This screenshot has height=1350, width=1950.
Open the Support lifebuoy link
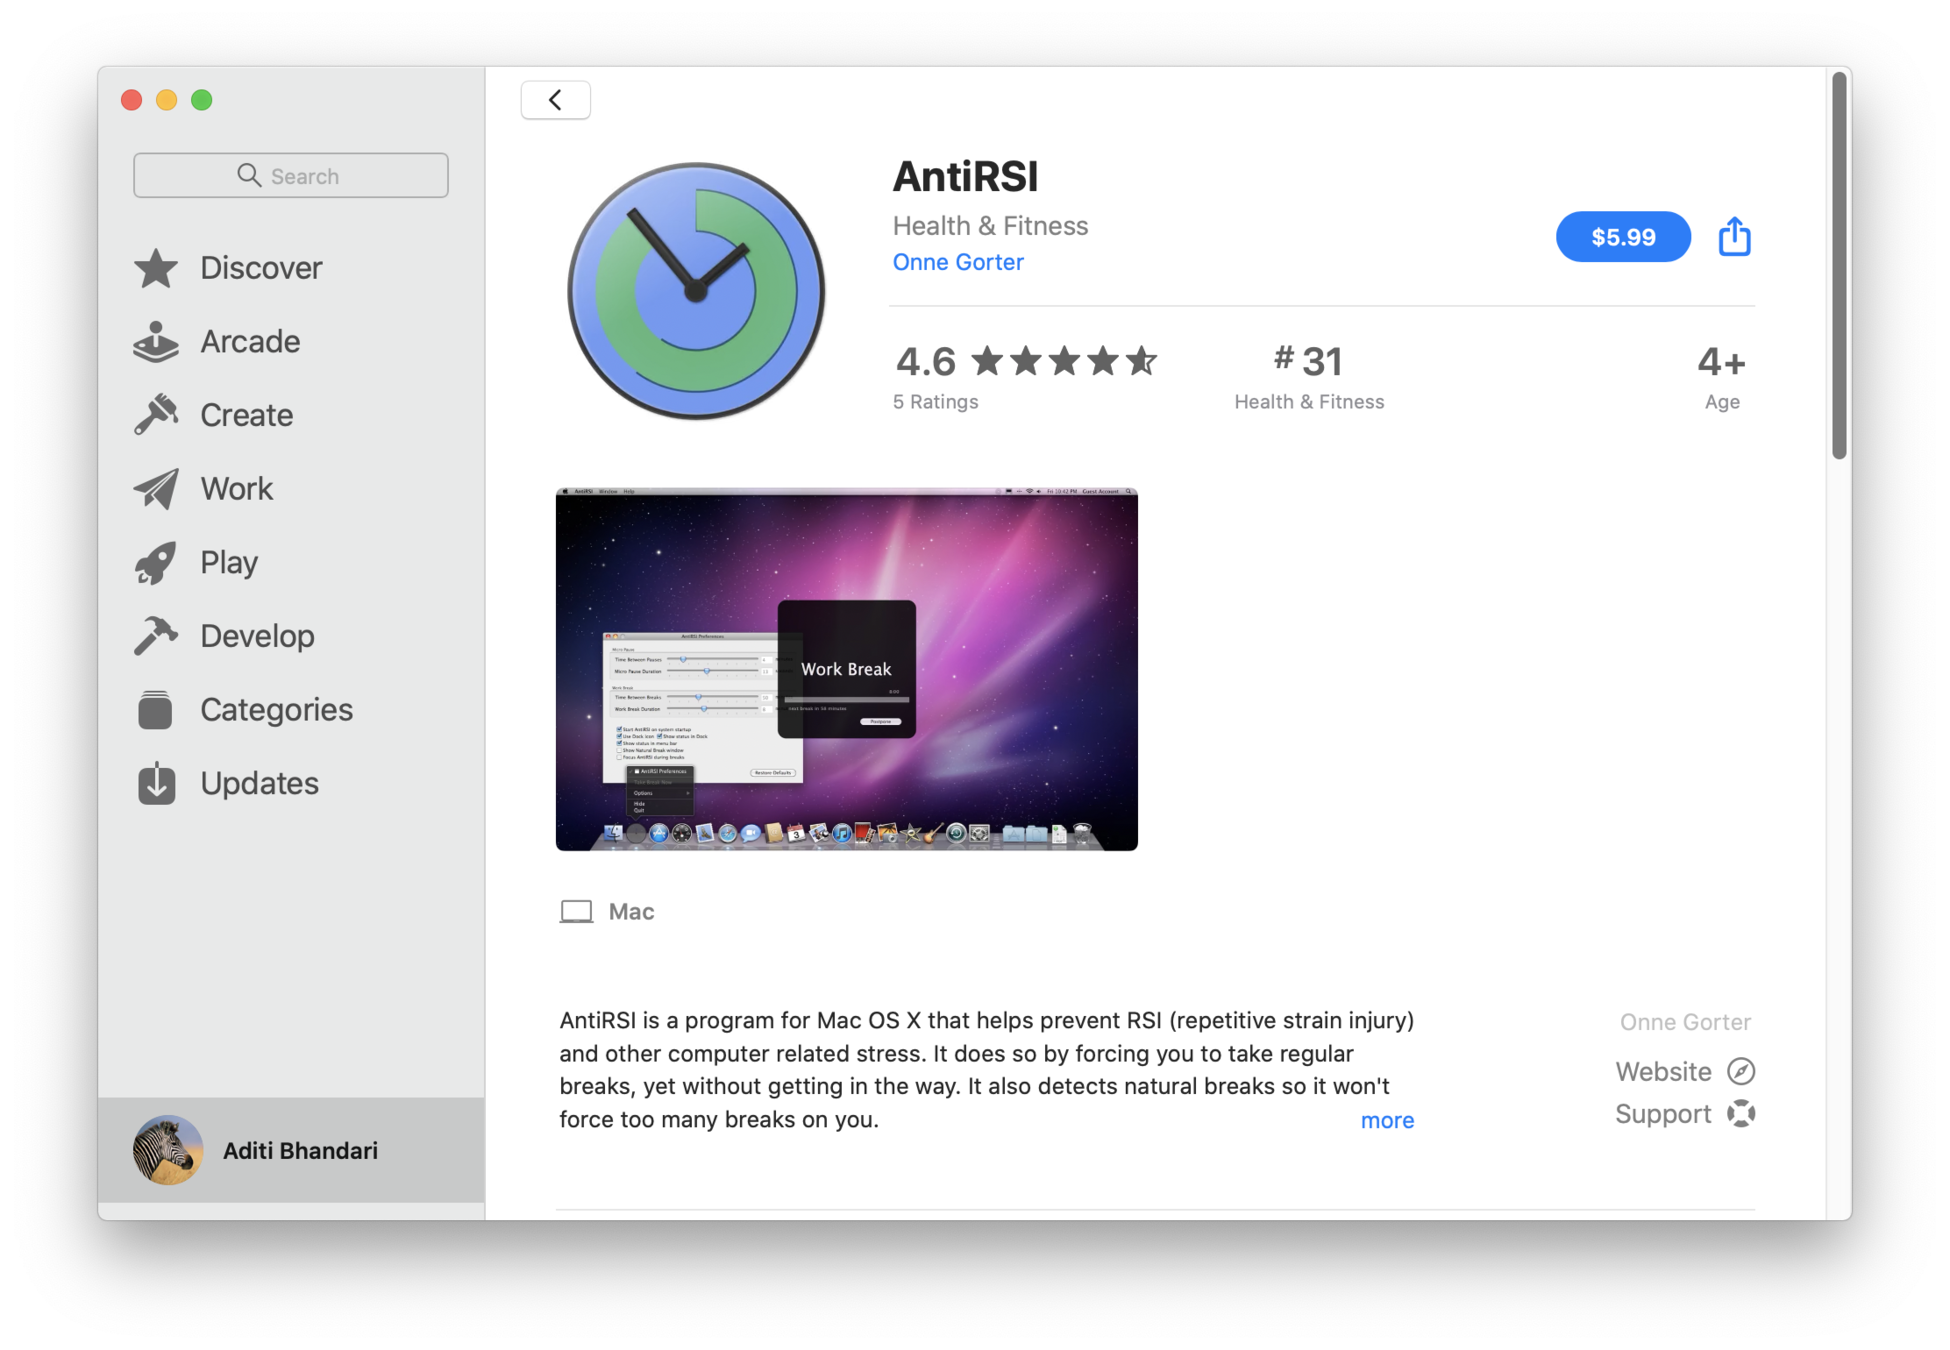click(x=1685, y=1114)
